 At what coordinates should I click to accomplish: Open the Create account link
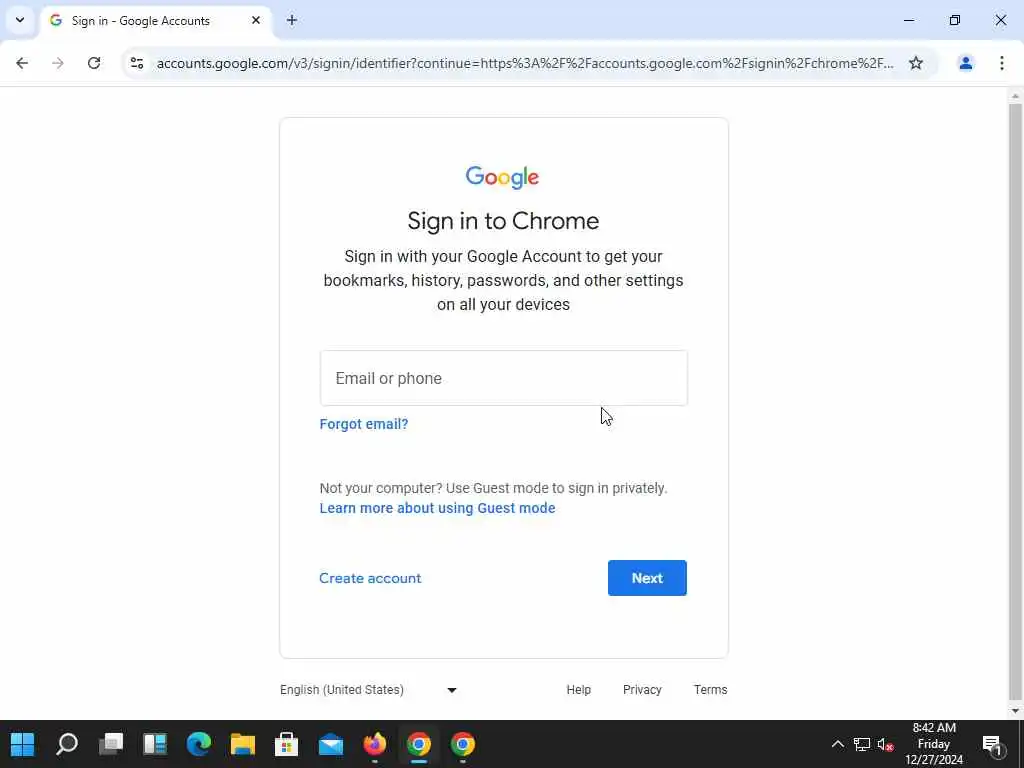coord(370,578)
